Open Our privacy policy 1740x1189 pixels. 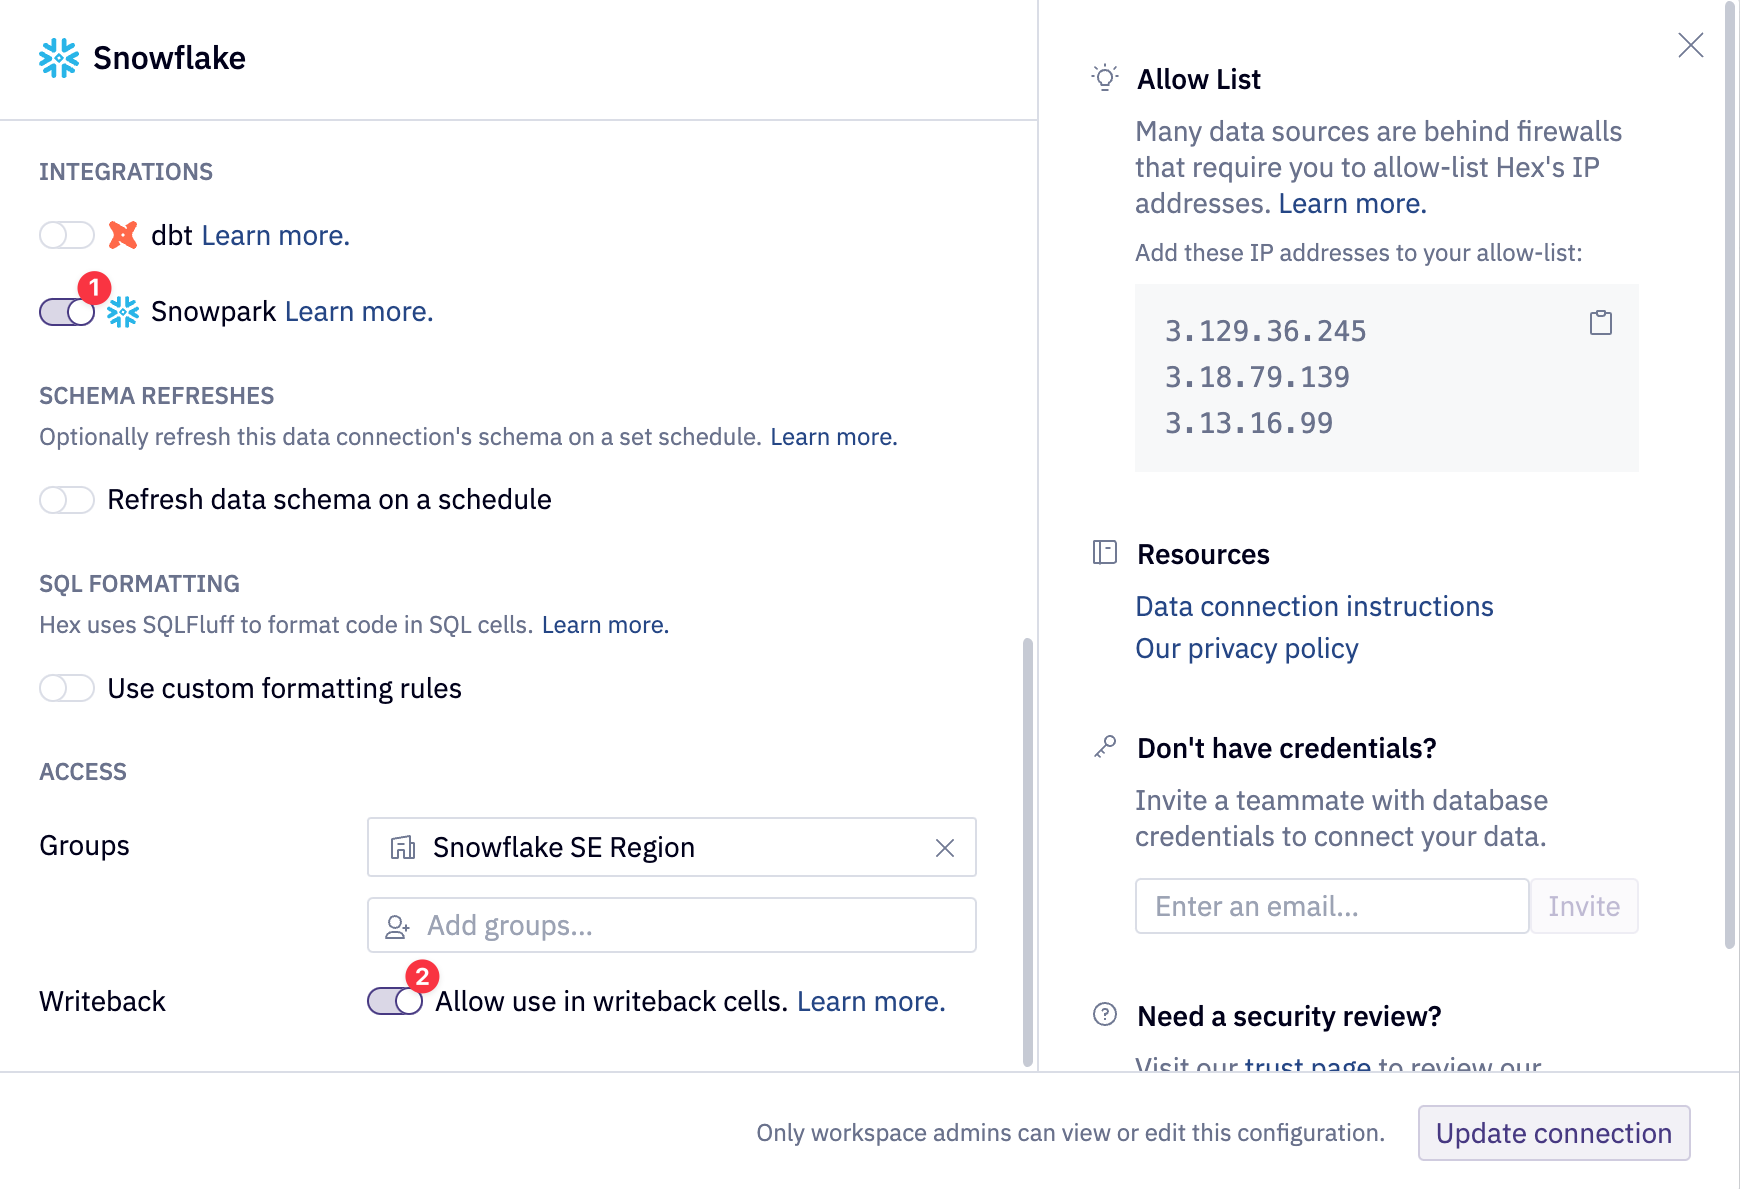point(1246,648)
